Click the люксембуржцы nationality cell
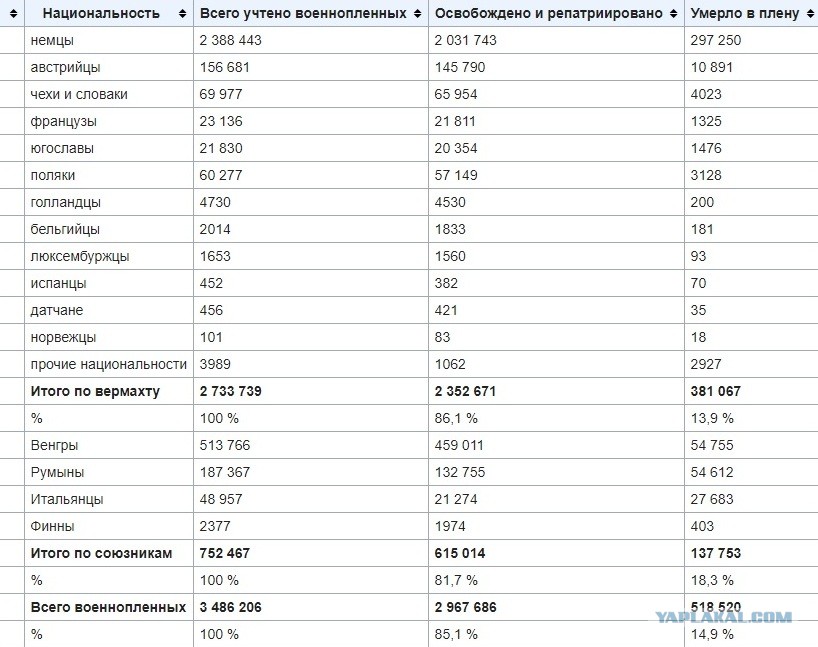Screen dimensions: 818x647 80,256
